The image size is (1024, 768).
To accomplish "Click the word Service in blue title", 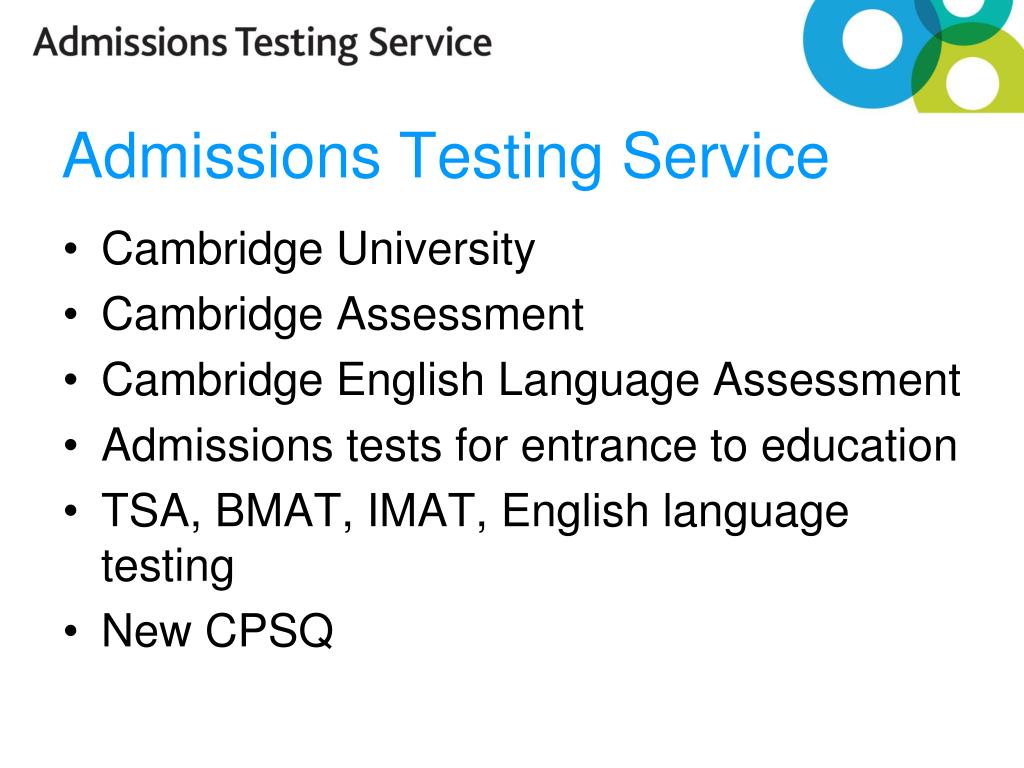I will coord(725,155).
